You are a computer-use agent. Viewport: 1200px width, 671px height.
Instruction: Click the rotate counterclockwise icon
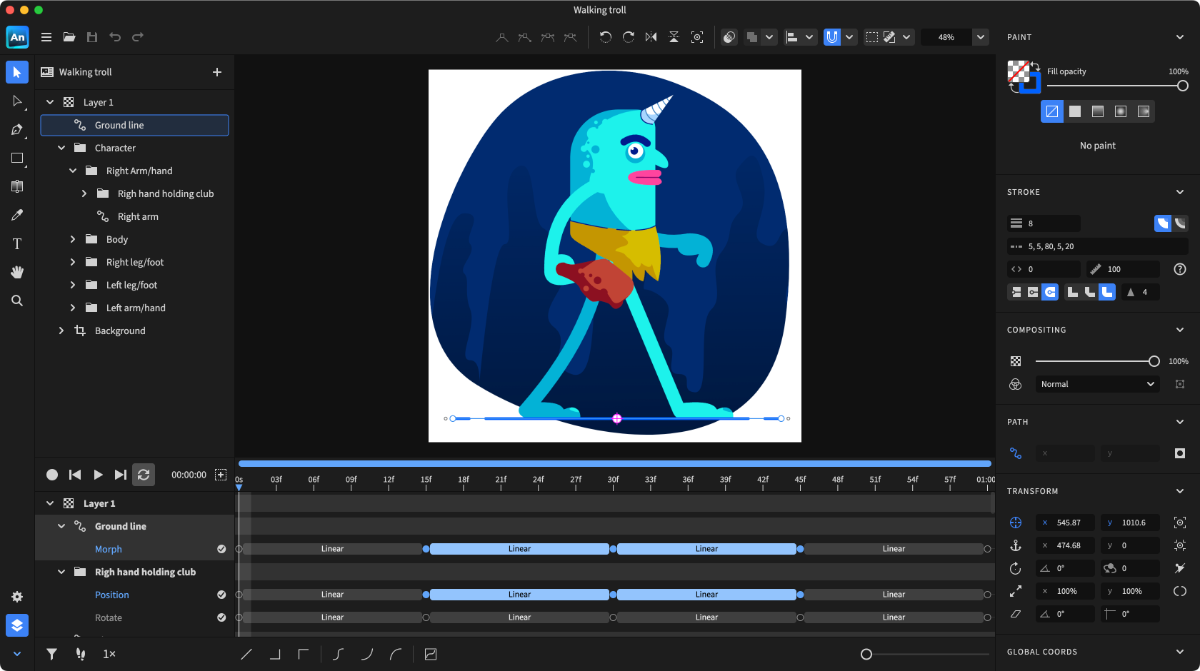(x=605, y=37)
